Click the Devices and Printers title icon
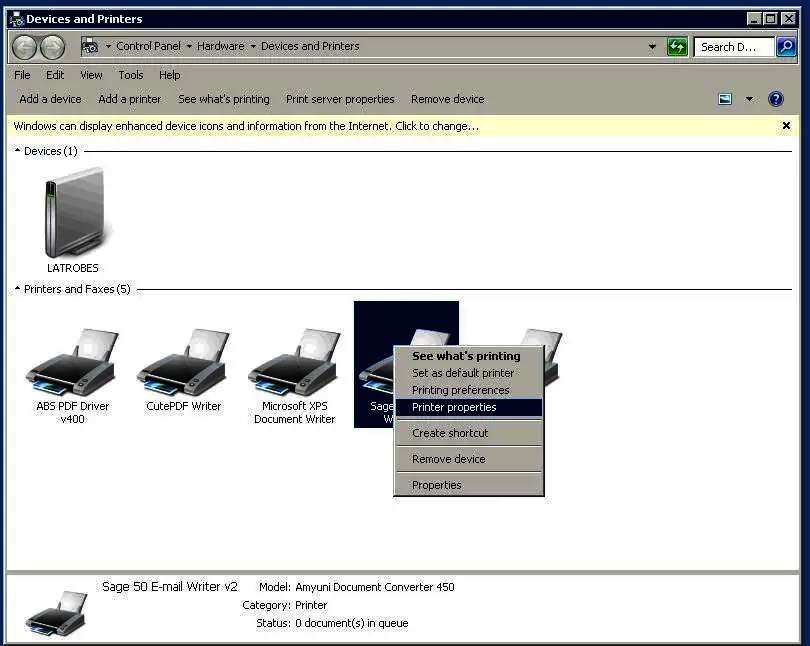The image size is (810, 646). click(17, 19)
